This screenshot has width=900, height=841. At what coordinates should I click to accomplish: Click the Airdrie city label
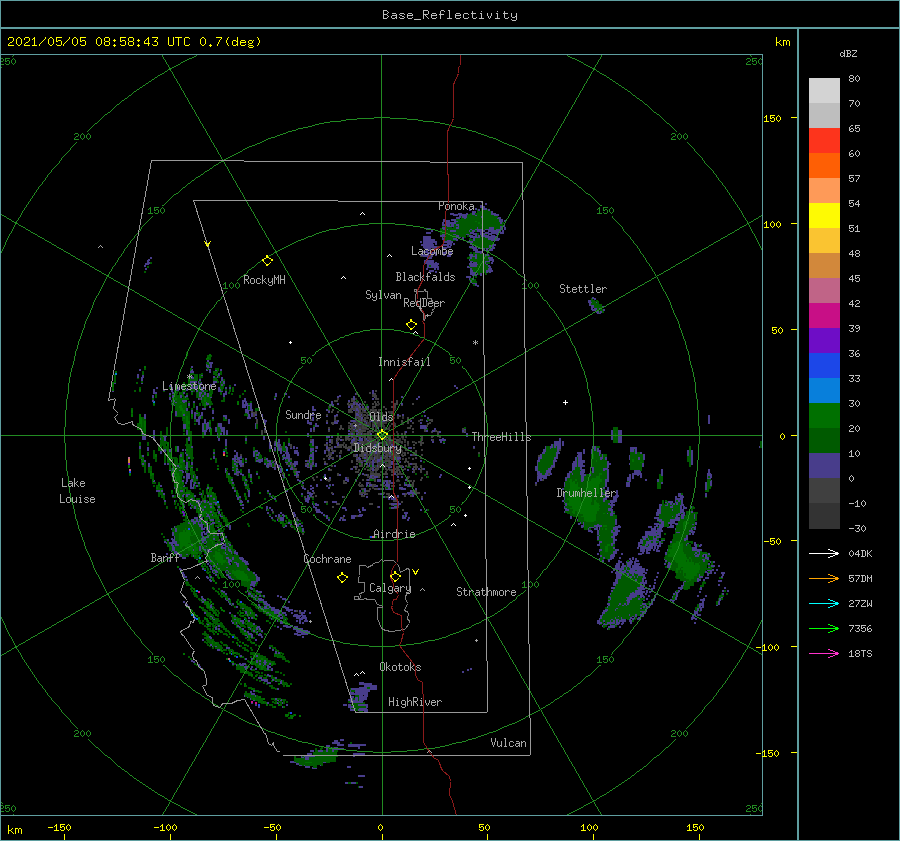click(x=394, y=534)
